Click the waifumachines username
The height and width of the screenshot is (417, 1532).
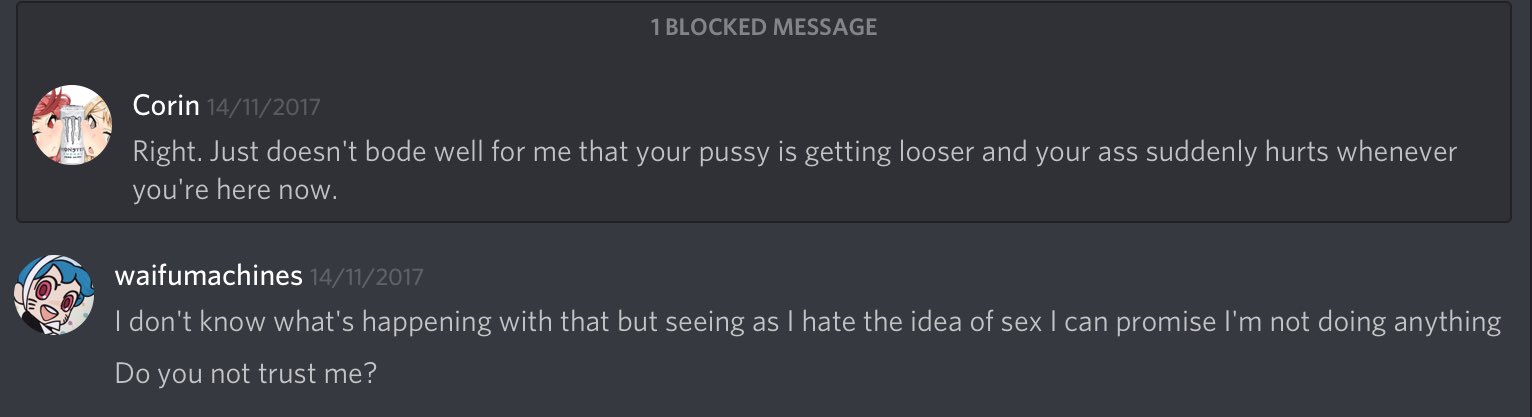pyautogui.click(x=208, y=275)
